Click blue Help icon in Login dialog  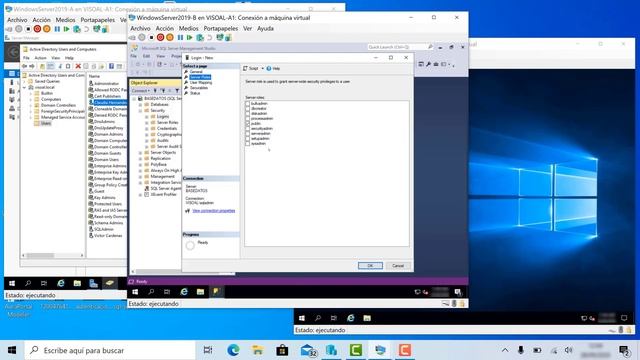[x=269, y=69]
